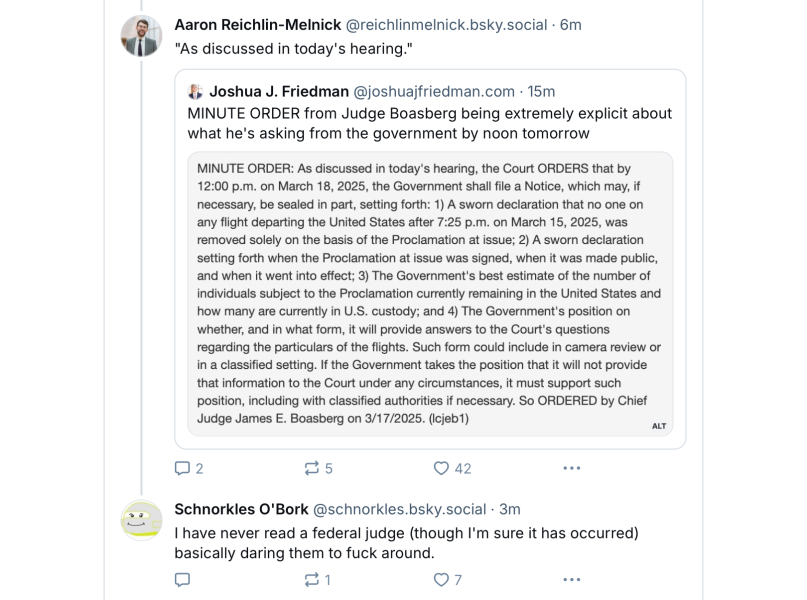807x600 pixels.
Task: Visit @joshuajfriedman.com handle
Action: (435, 92)
